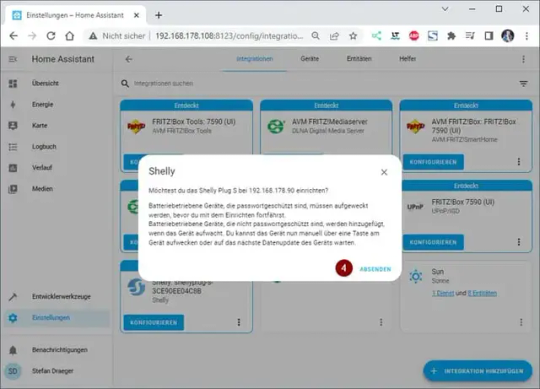Open the Chrome three-dot menu
The height and width of the screenshot is (389, 540).
coord(527,36)
